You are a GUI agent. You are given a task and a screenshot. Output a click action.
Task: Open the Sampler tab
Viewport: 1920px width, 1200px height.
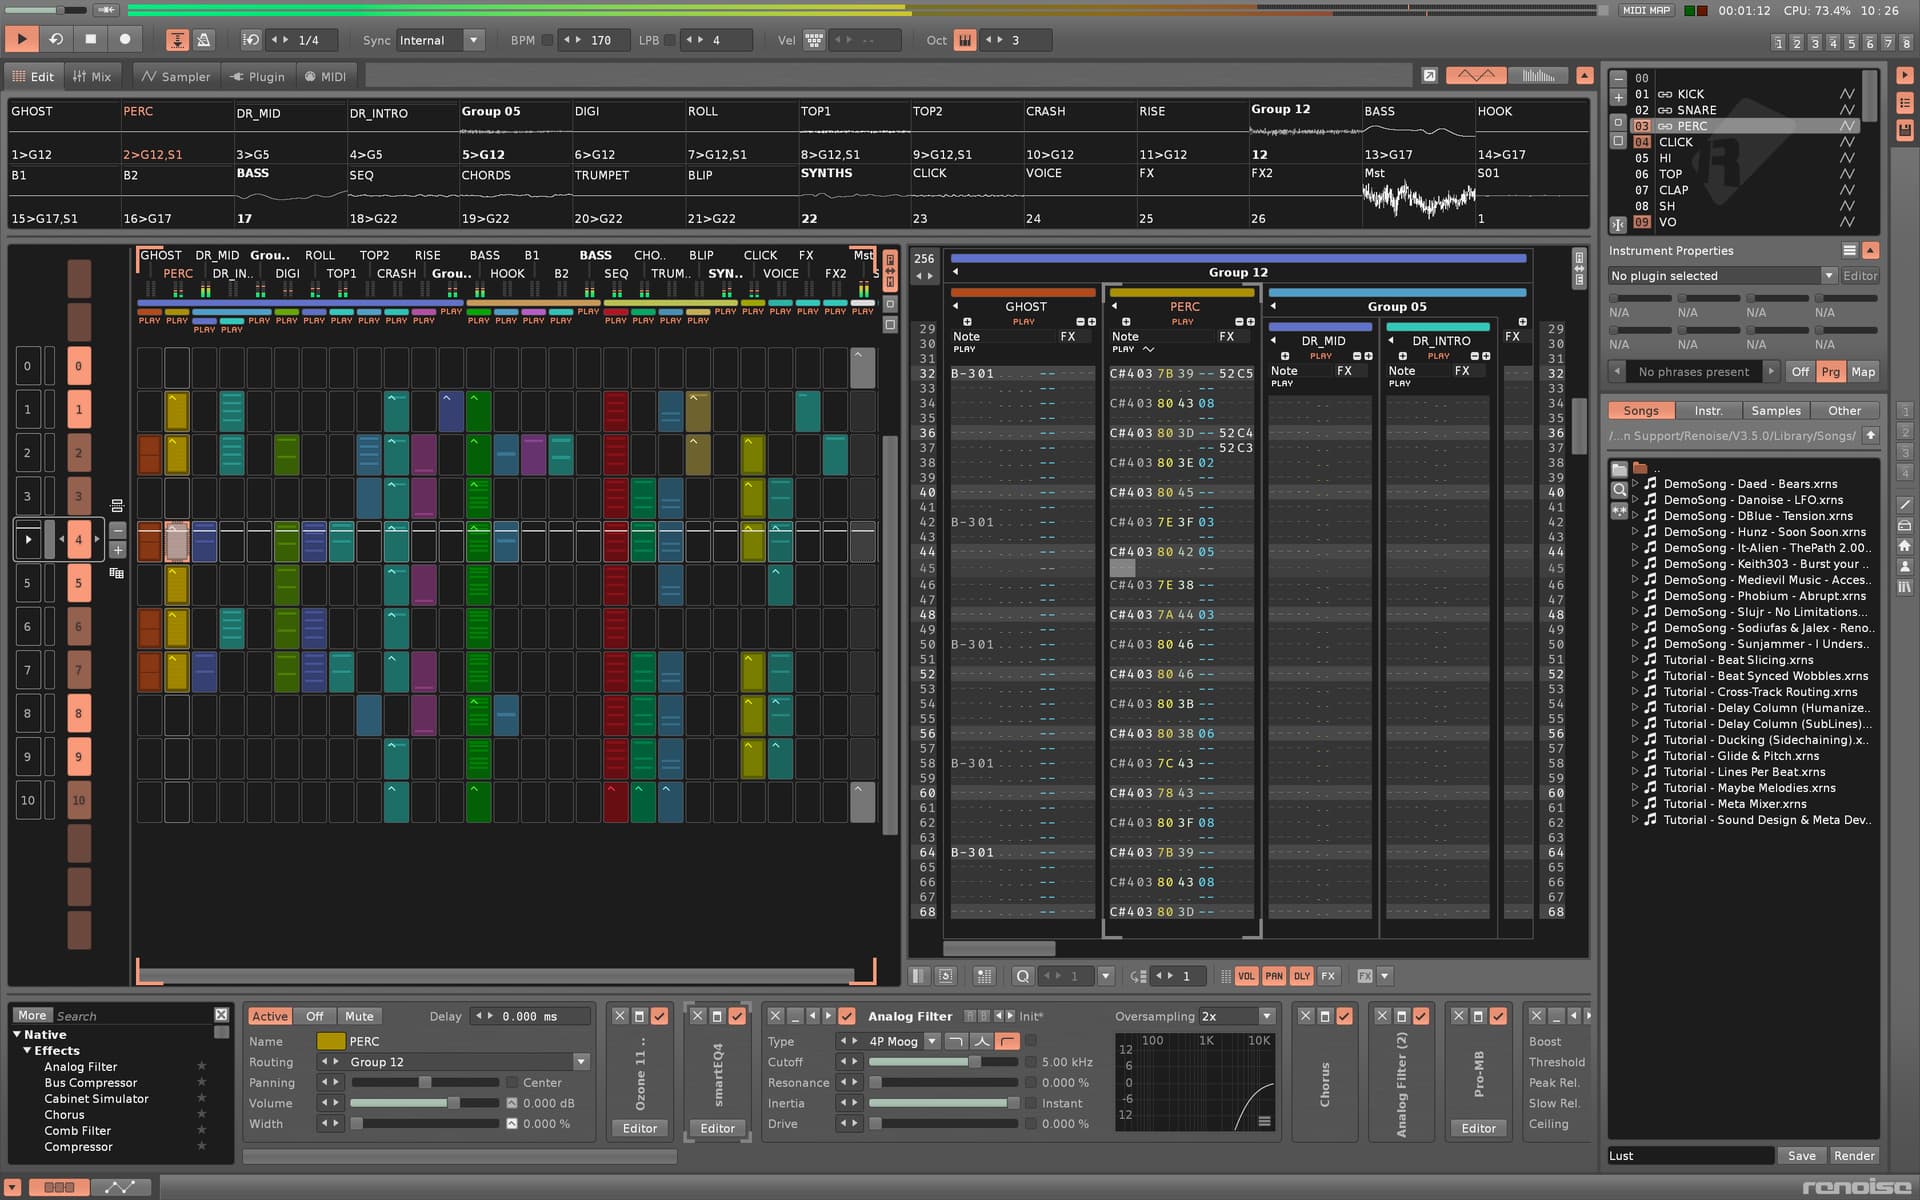(x=176, y=76)
